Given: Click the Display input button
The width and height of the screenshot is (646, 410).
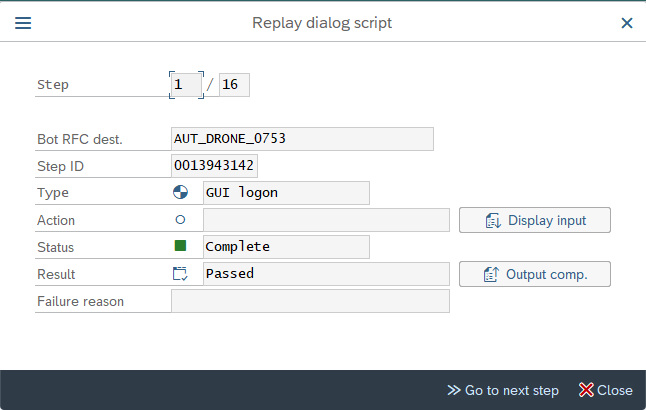Looking at the screenshot, I should [x=534, y=220].
